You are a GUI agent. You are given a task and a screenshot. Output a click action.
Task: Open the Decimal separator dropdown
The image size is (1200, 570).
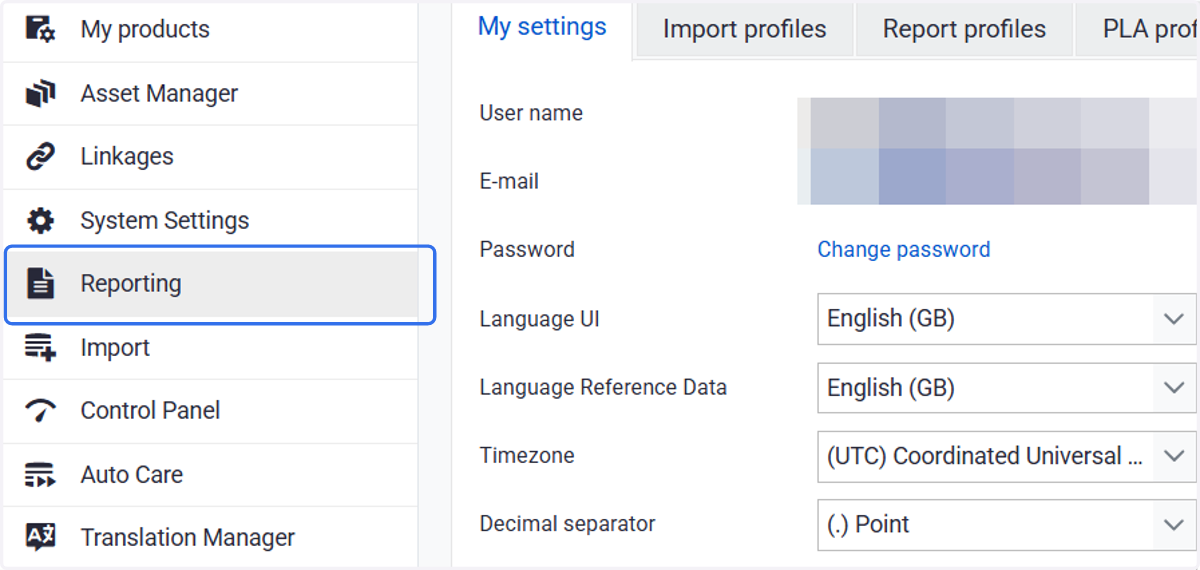tap(1007, 525)
